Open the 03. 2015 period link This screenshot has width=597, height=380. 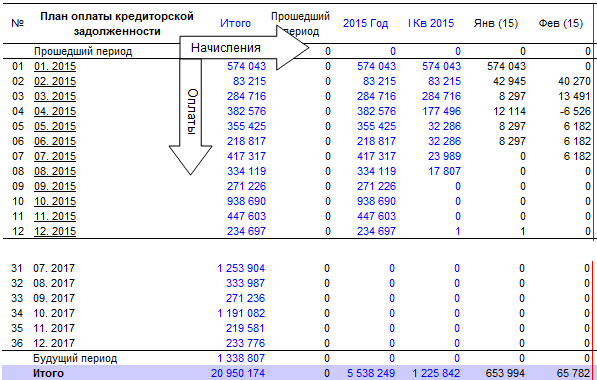55,96
